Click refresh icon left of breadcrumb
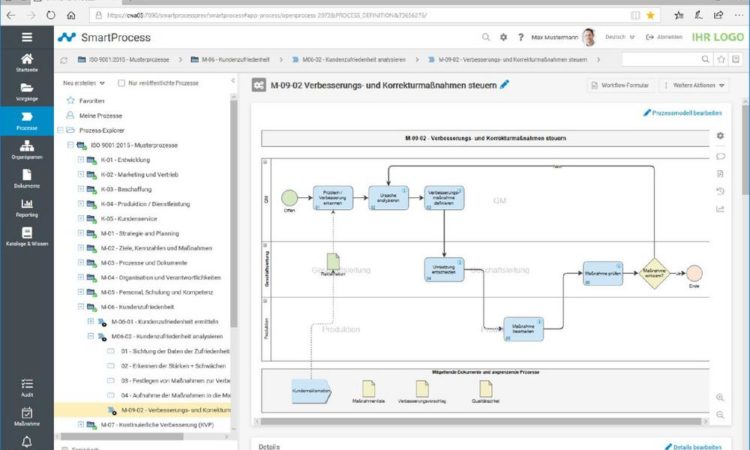The height and width of the screenshot is (450, 750). (64, 60)
